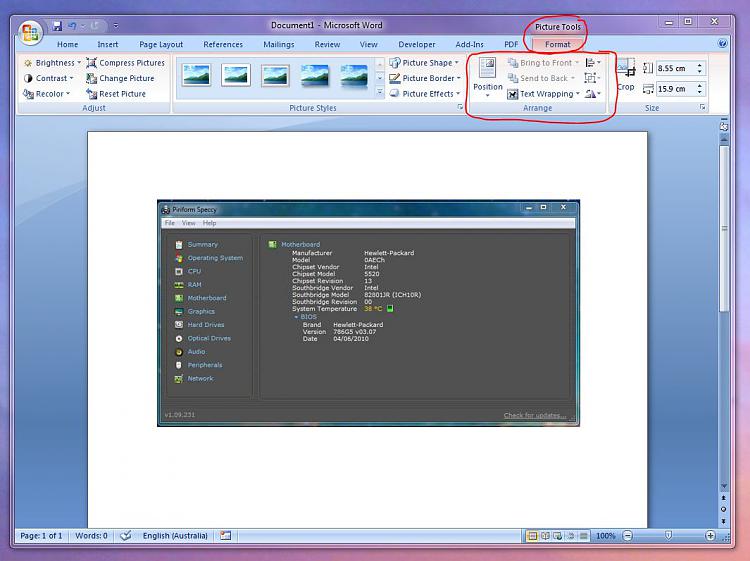Switch to Full Screen Reading view
Image resolution: width=750 pixels, height=561 pixels.
[545, 536]
